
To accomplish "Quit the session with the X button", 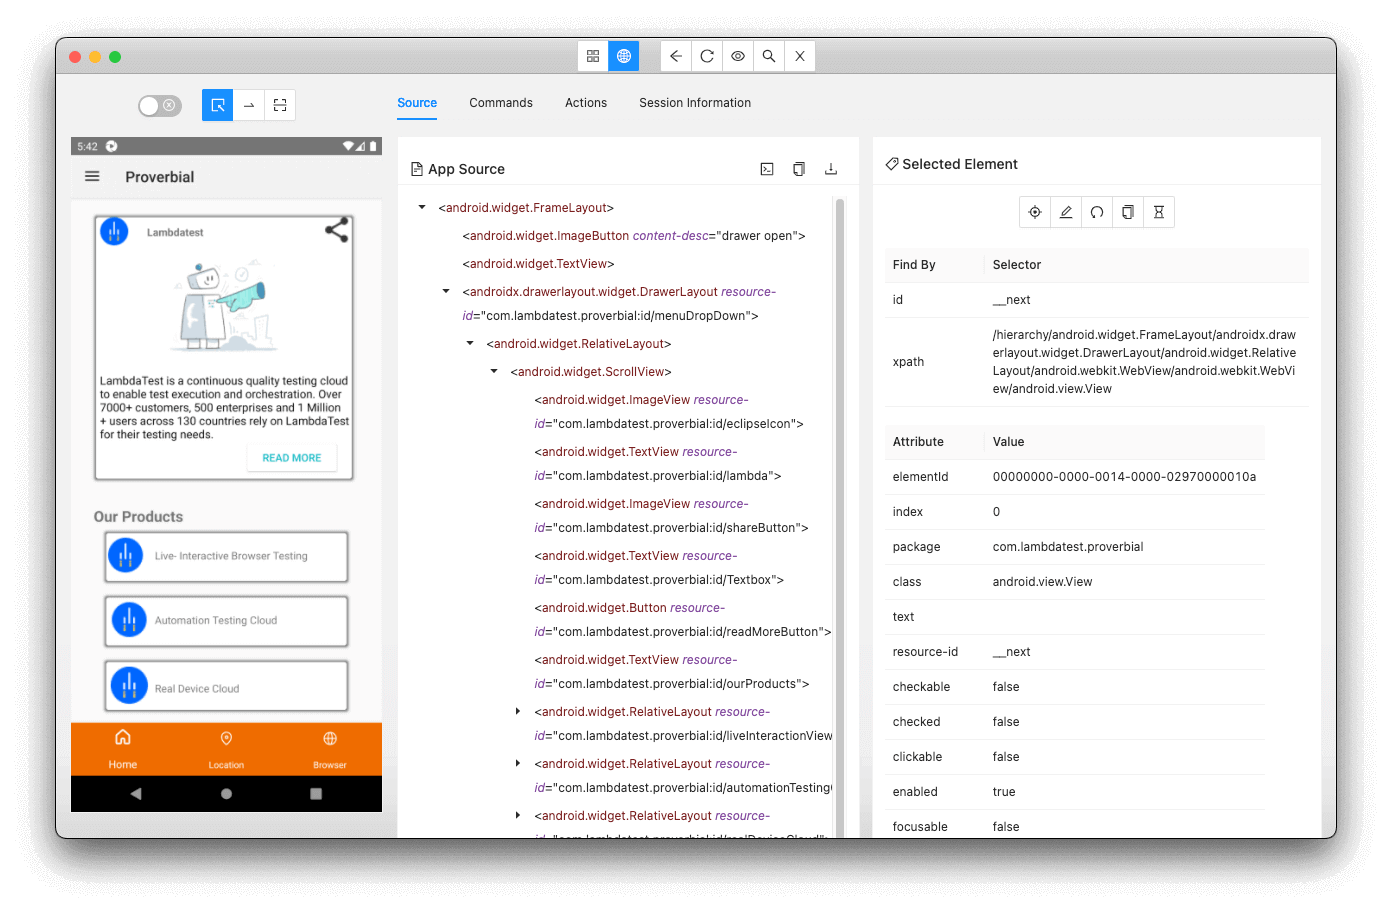I will click(799, 56).
